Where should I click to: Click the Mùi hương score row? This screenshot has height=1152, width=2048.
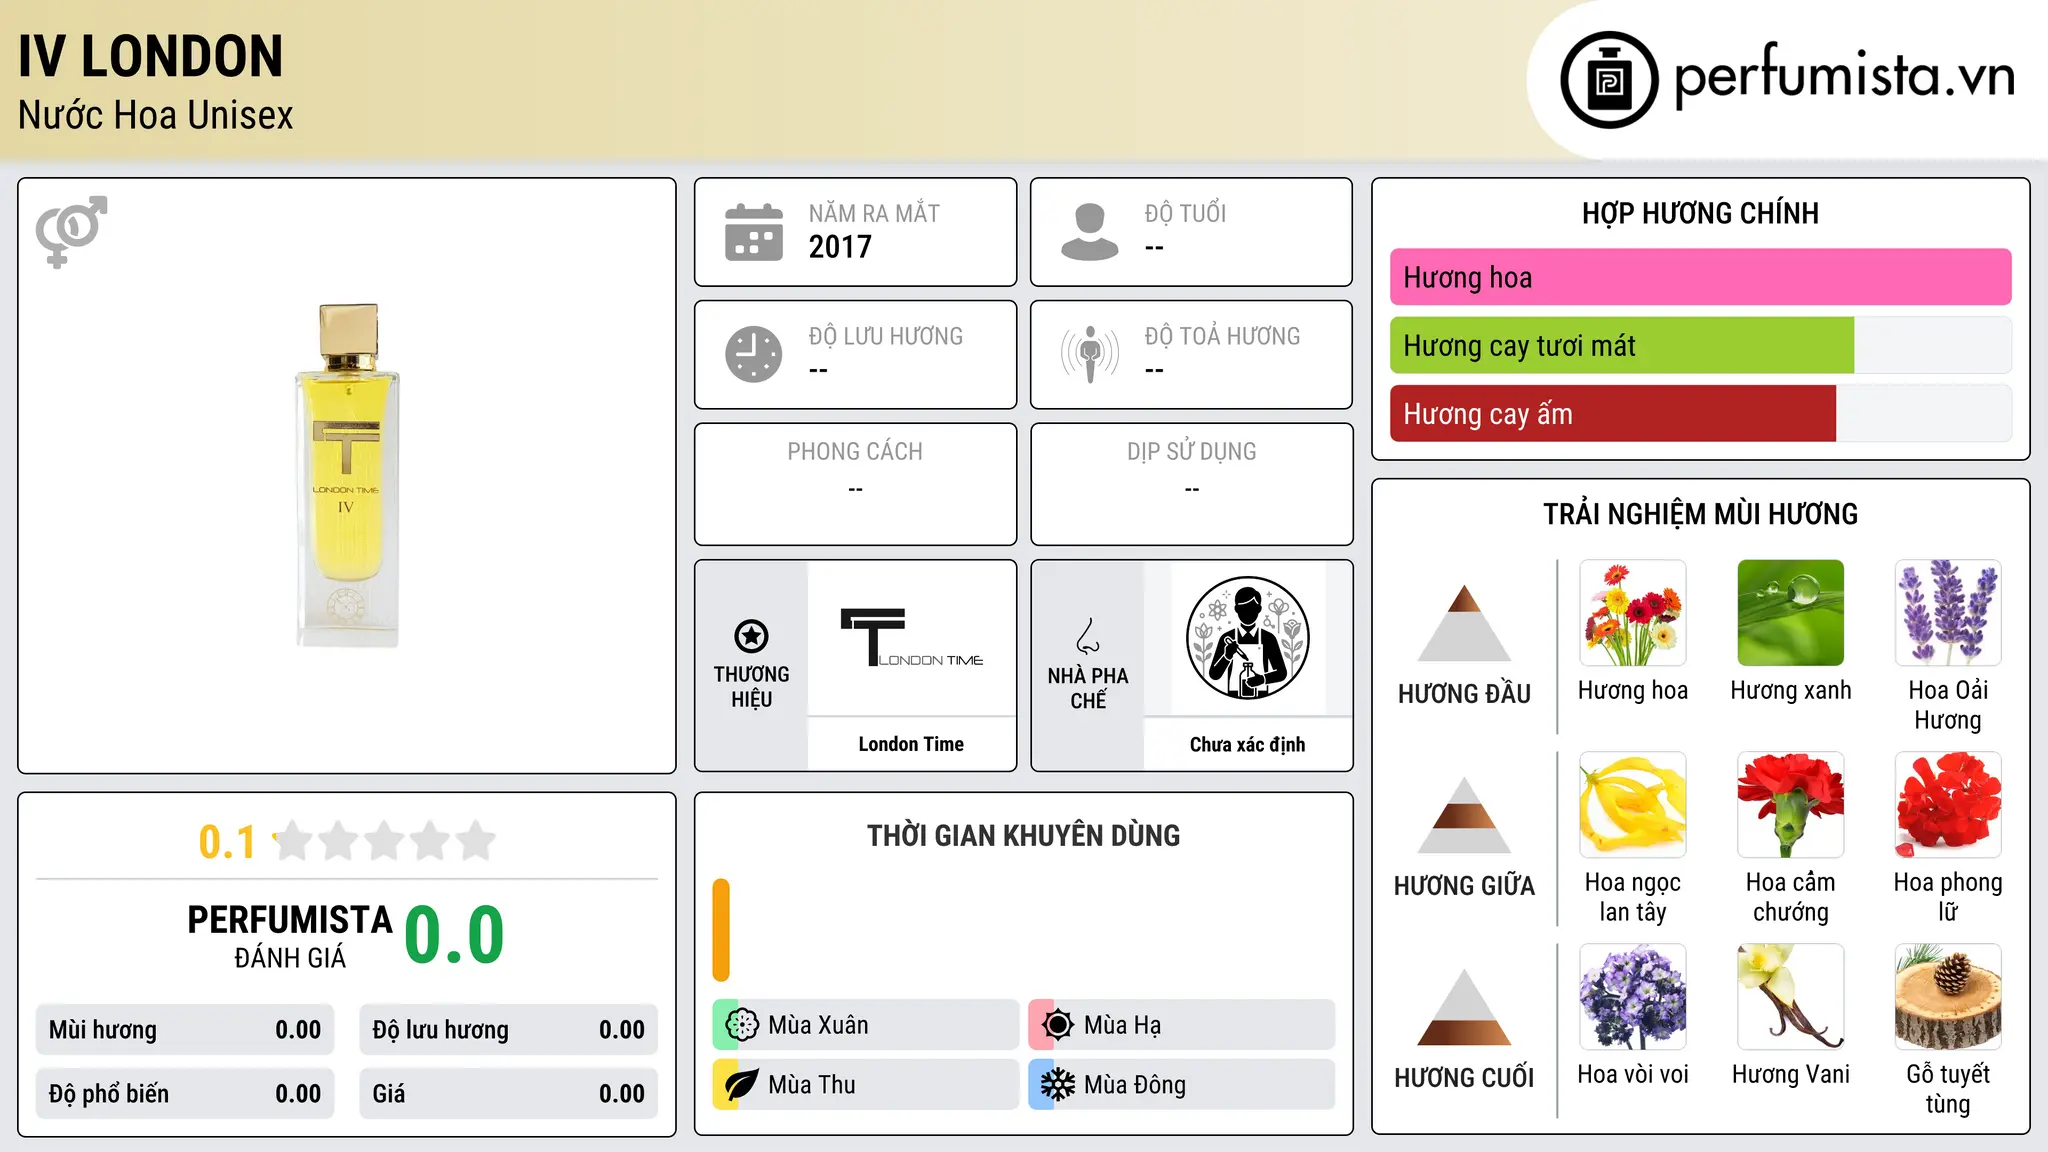tap(185, 1029)
